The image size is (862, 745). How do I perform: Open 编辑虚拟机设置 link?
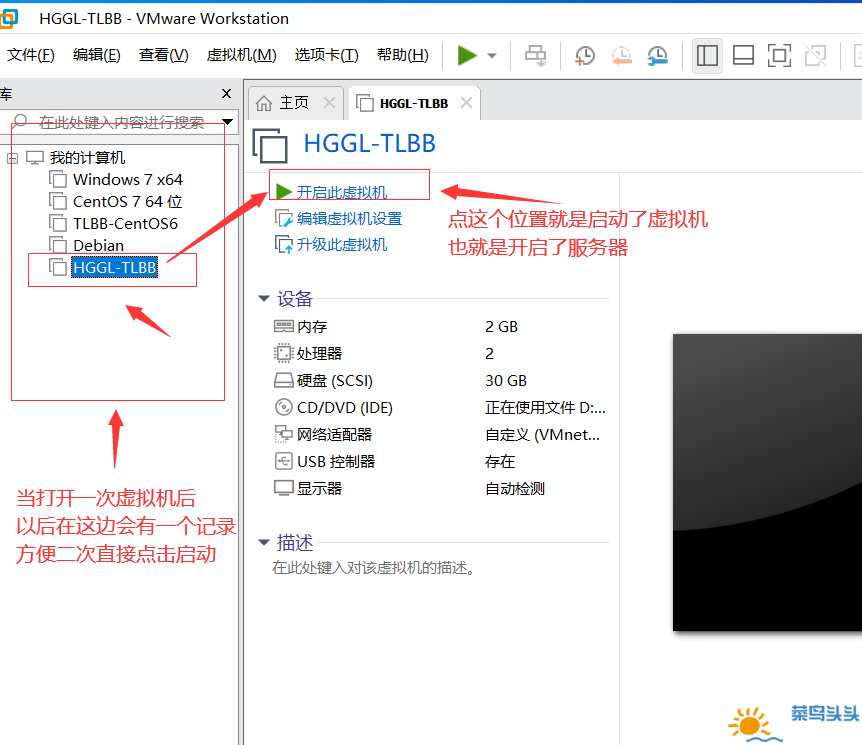349,218
